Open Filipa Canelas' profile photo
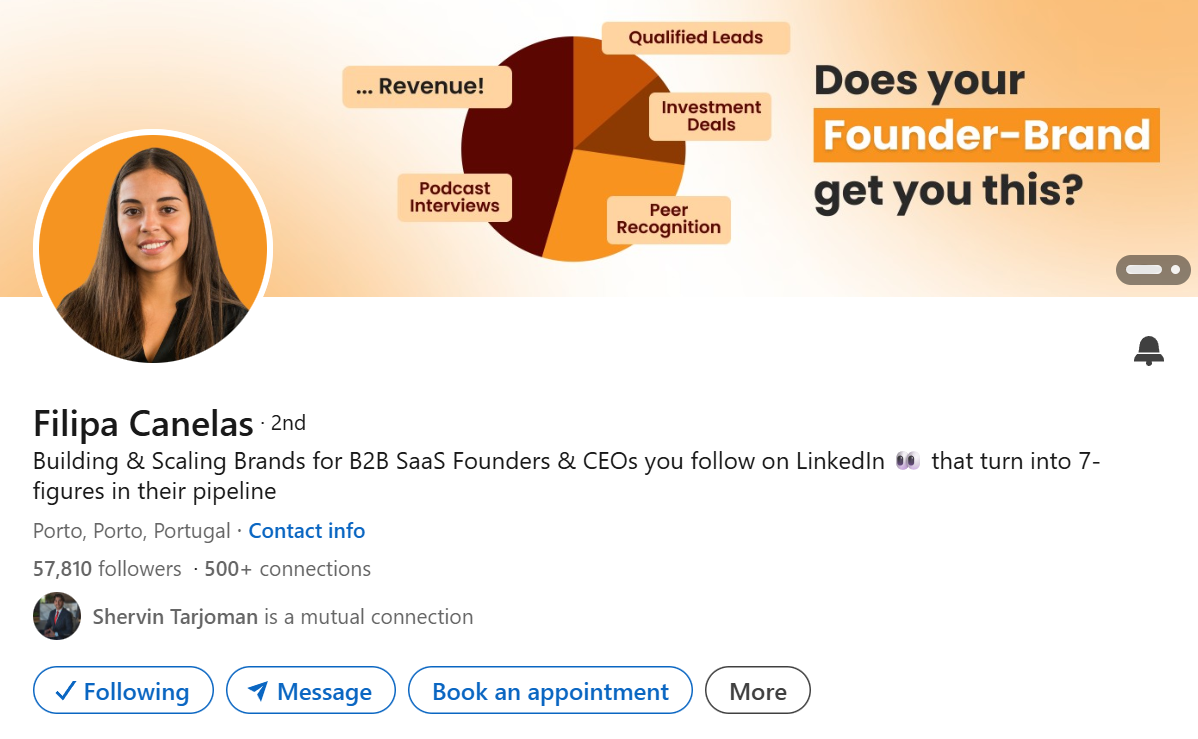Screen dimensions: 1198x739 click(153, 249)
